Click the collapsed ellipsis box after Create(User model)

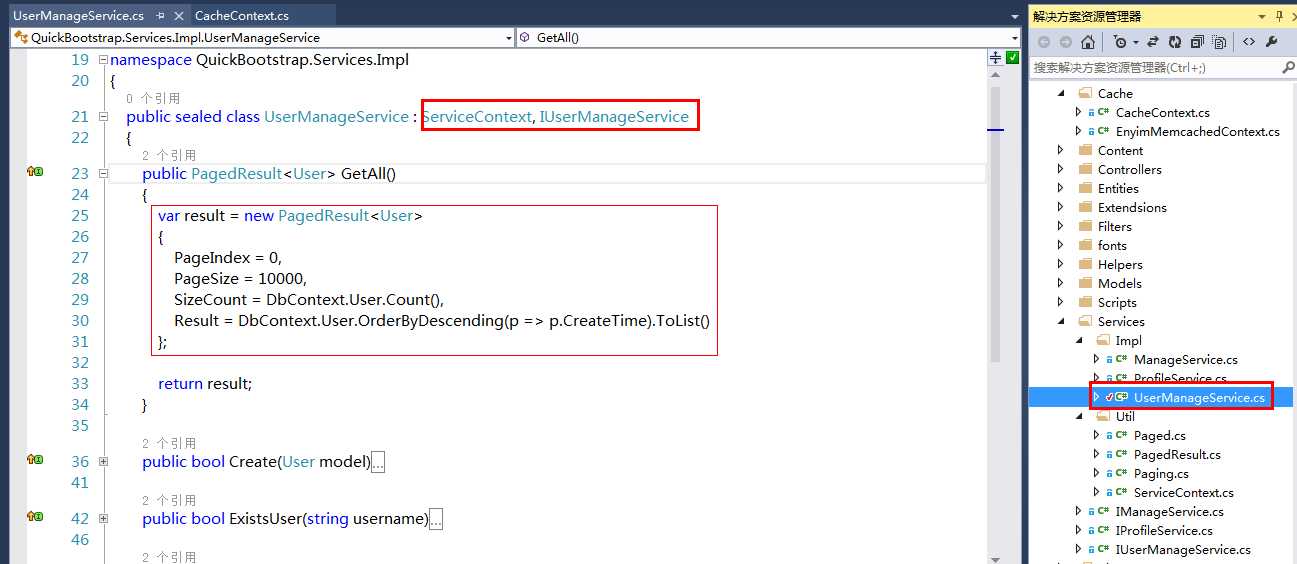378,462
